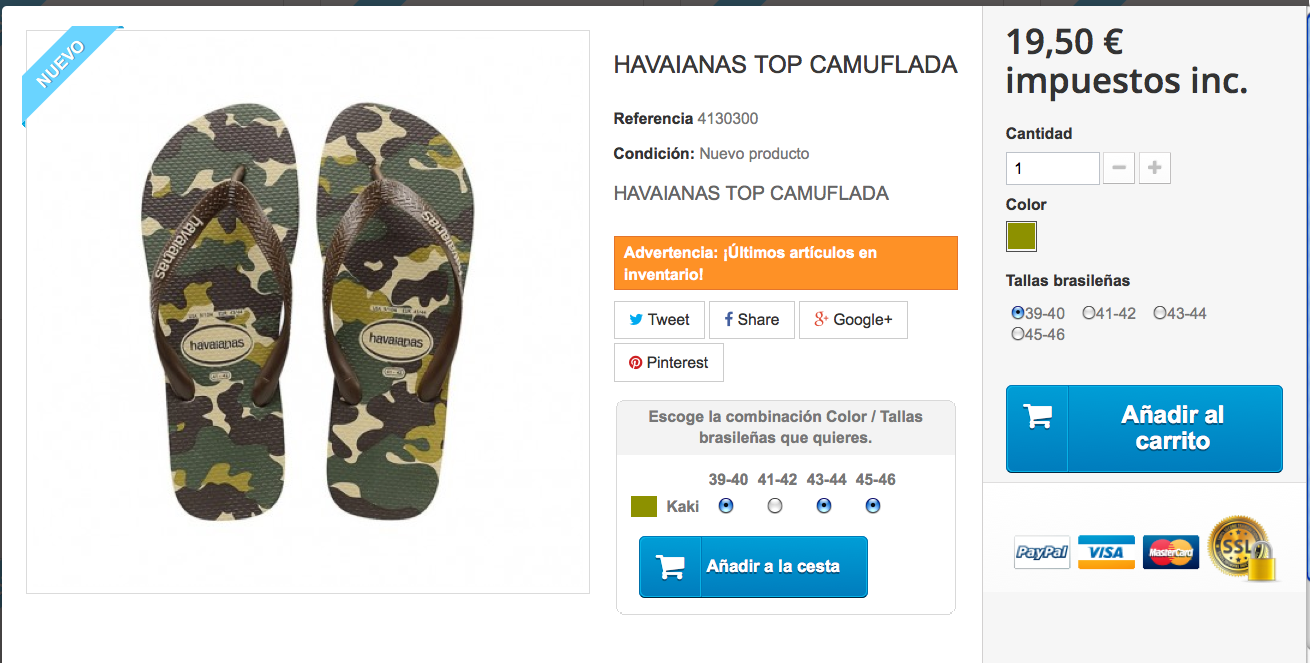
Task: Share product on Facebook
Action: [752, 320]
